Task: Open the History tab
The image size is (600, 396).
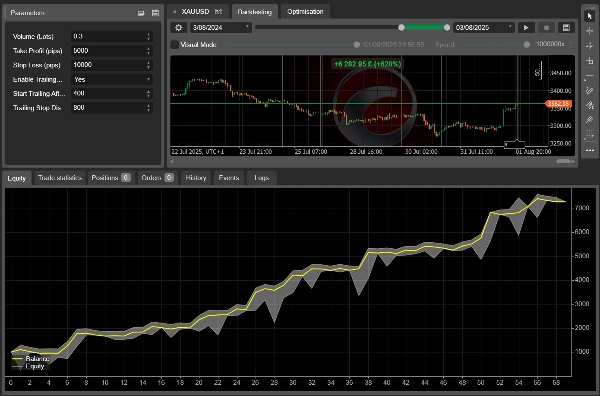Action: (196, 178)
